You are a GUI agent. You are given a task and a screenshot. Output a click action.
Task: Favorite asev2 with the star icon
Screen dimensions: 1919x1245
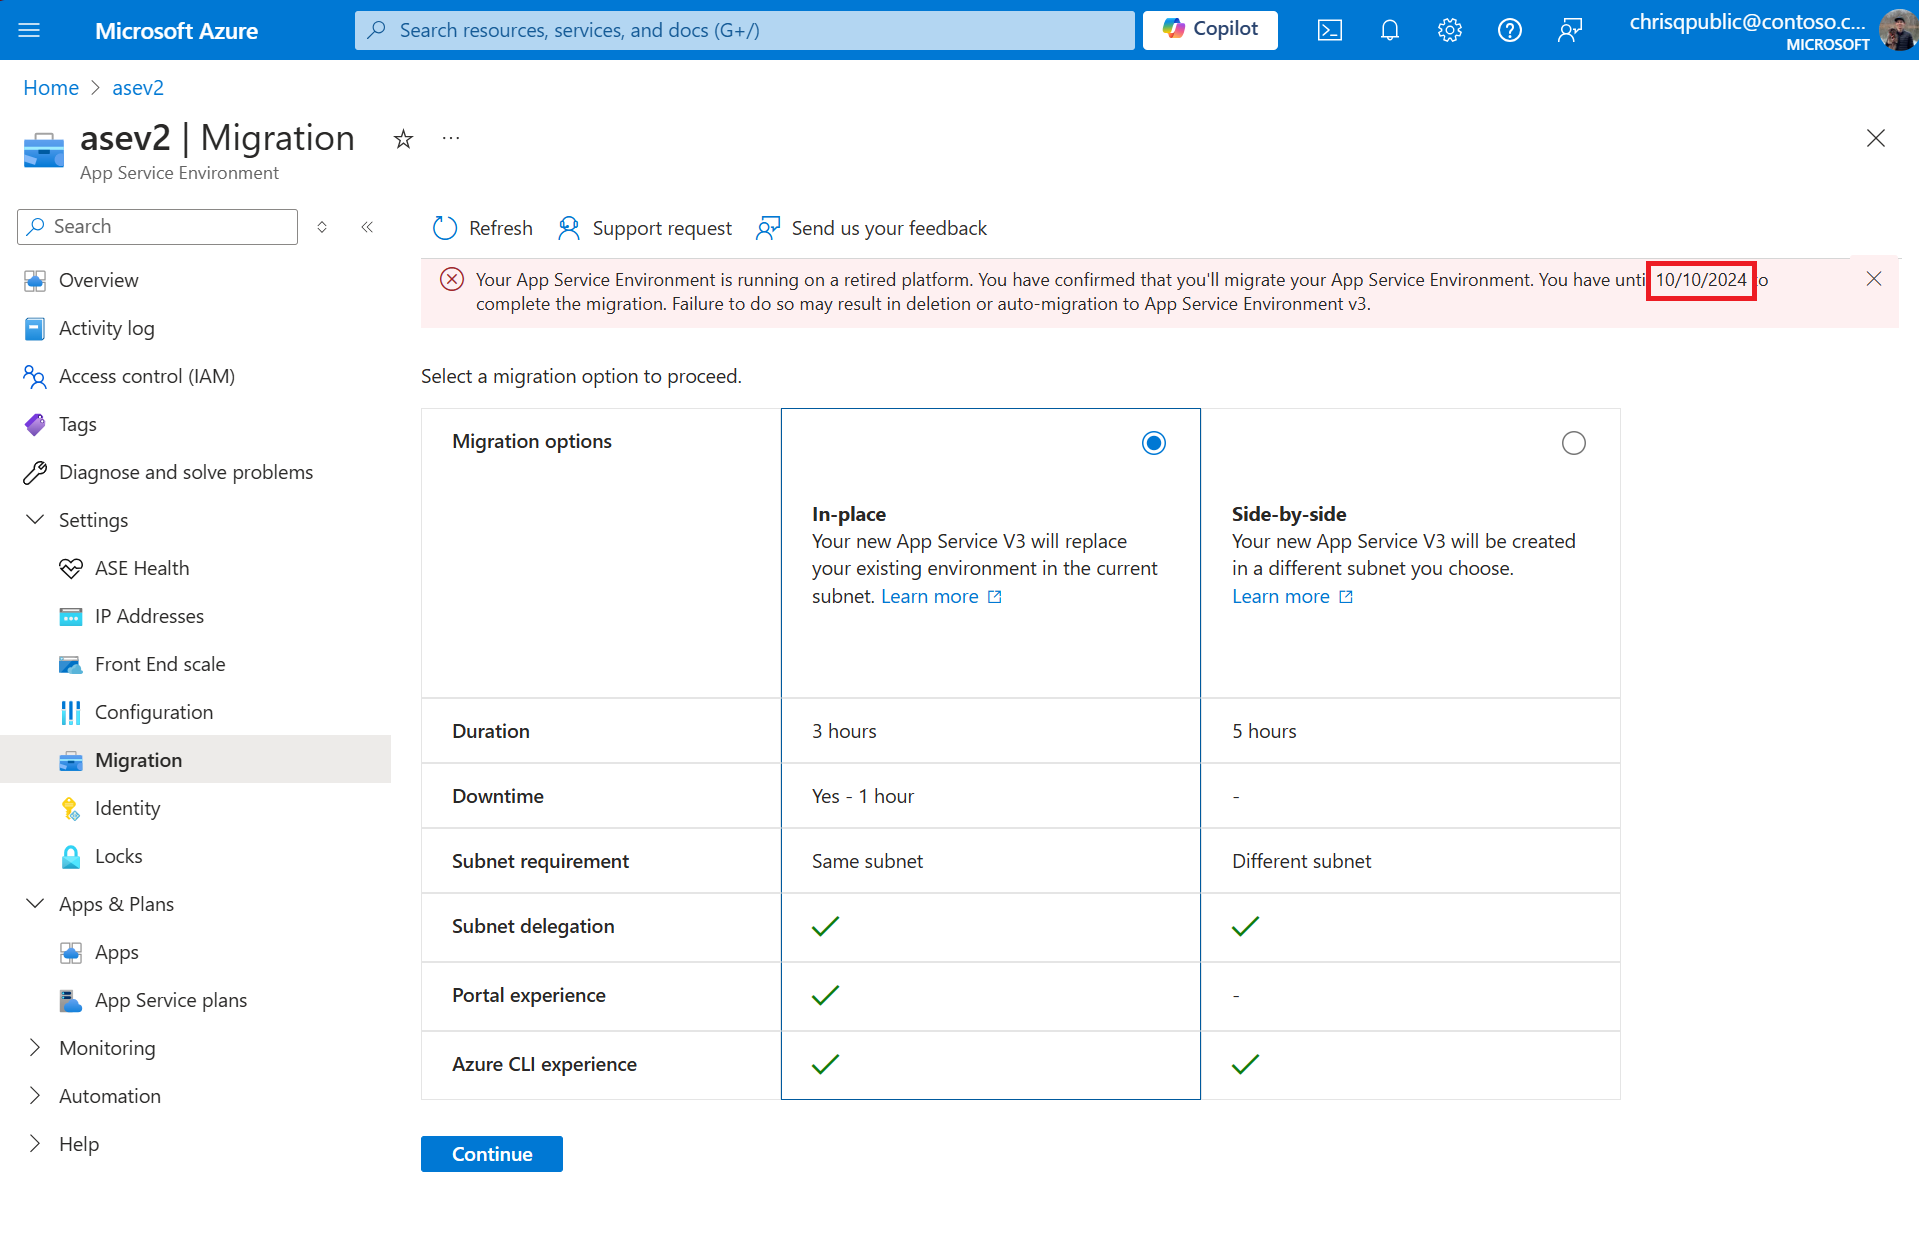point(403,139)
